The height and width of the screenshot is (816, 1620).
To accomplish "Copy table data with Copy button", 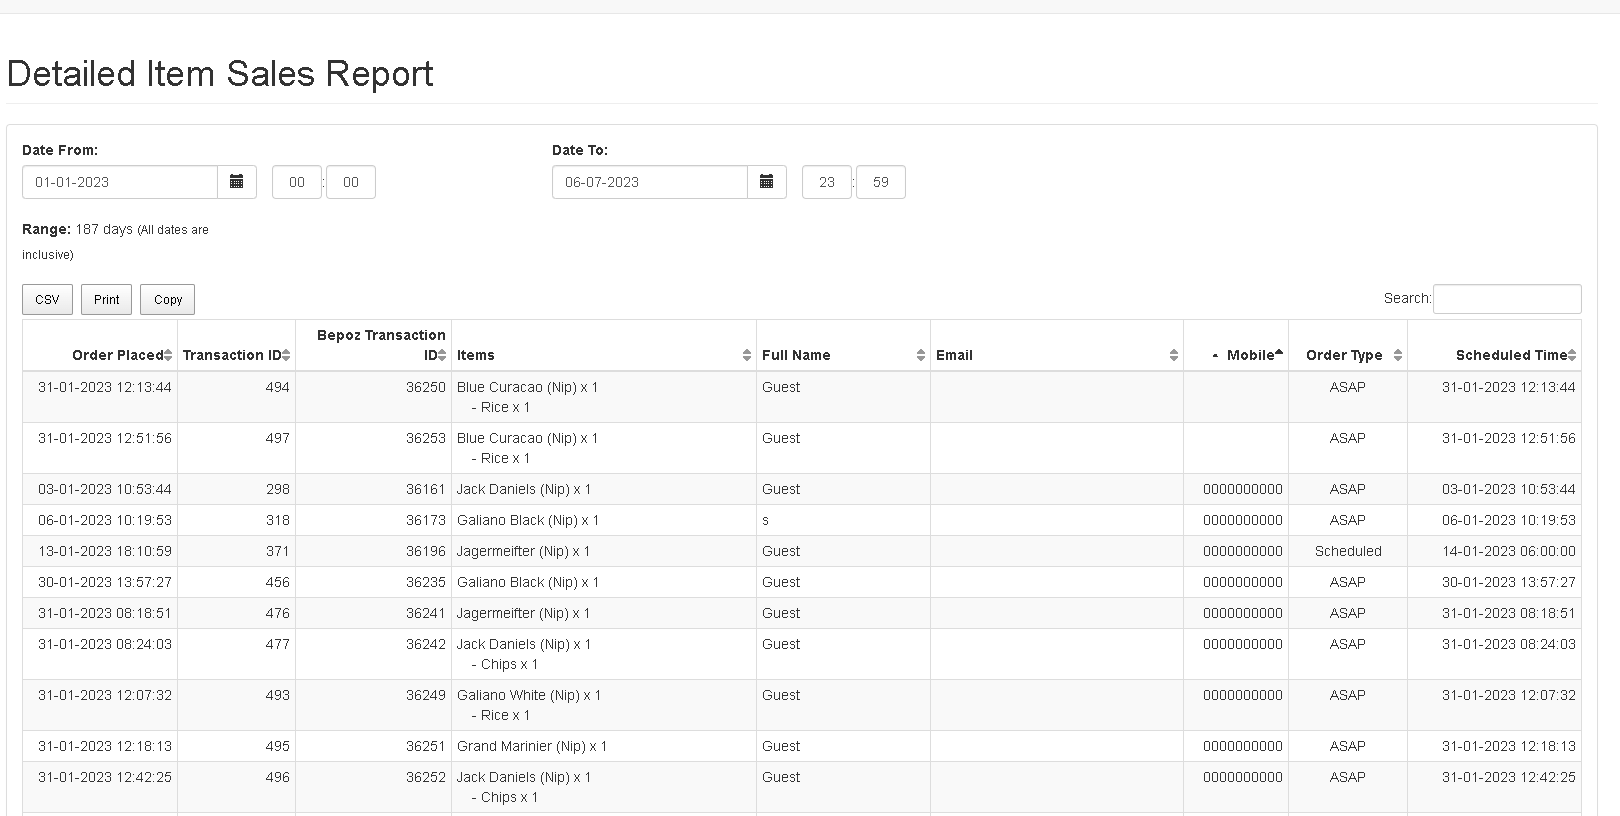I will click(x=168, y=300).
